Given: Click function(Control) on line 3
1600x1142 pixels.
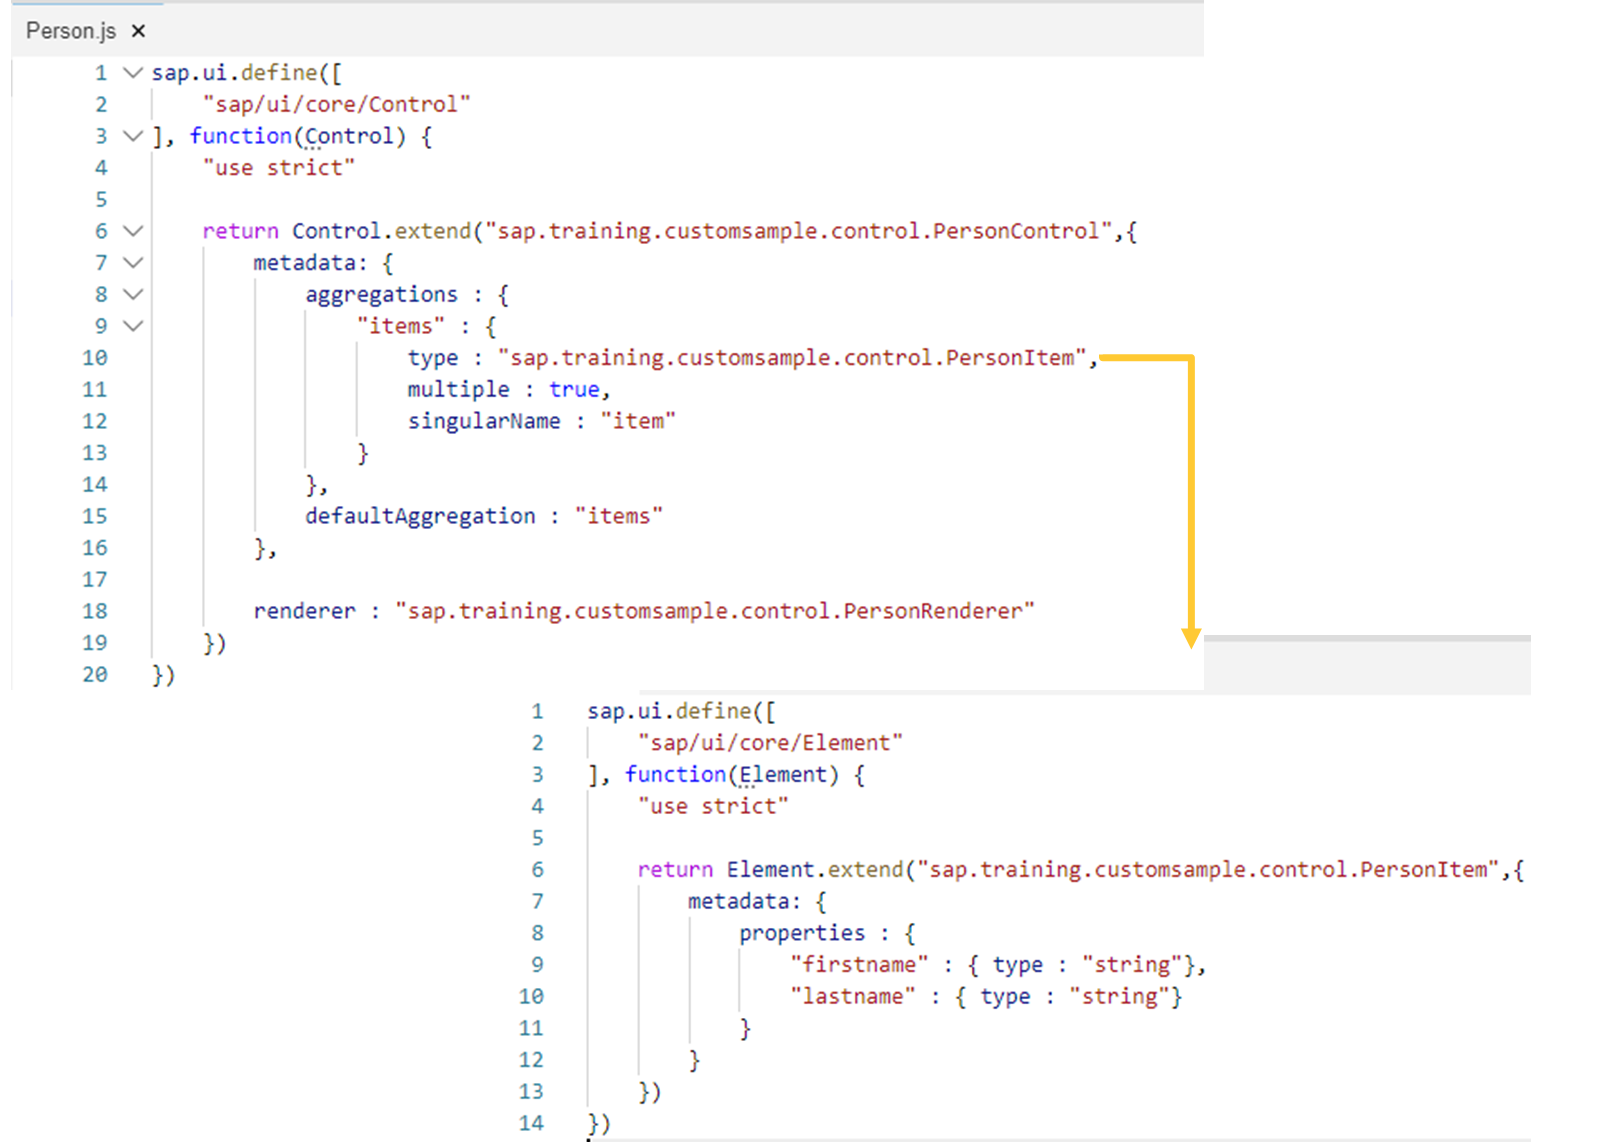Looking at the screenshot, I should [x=298, y=136].
